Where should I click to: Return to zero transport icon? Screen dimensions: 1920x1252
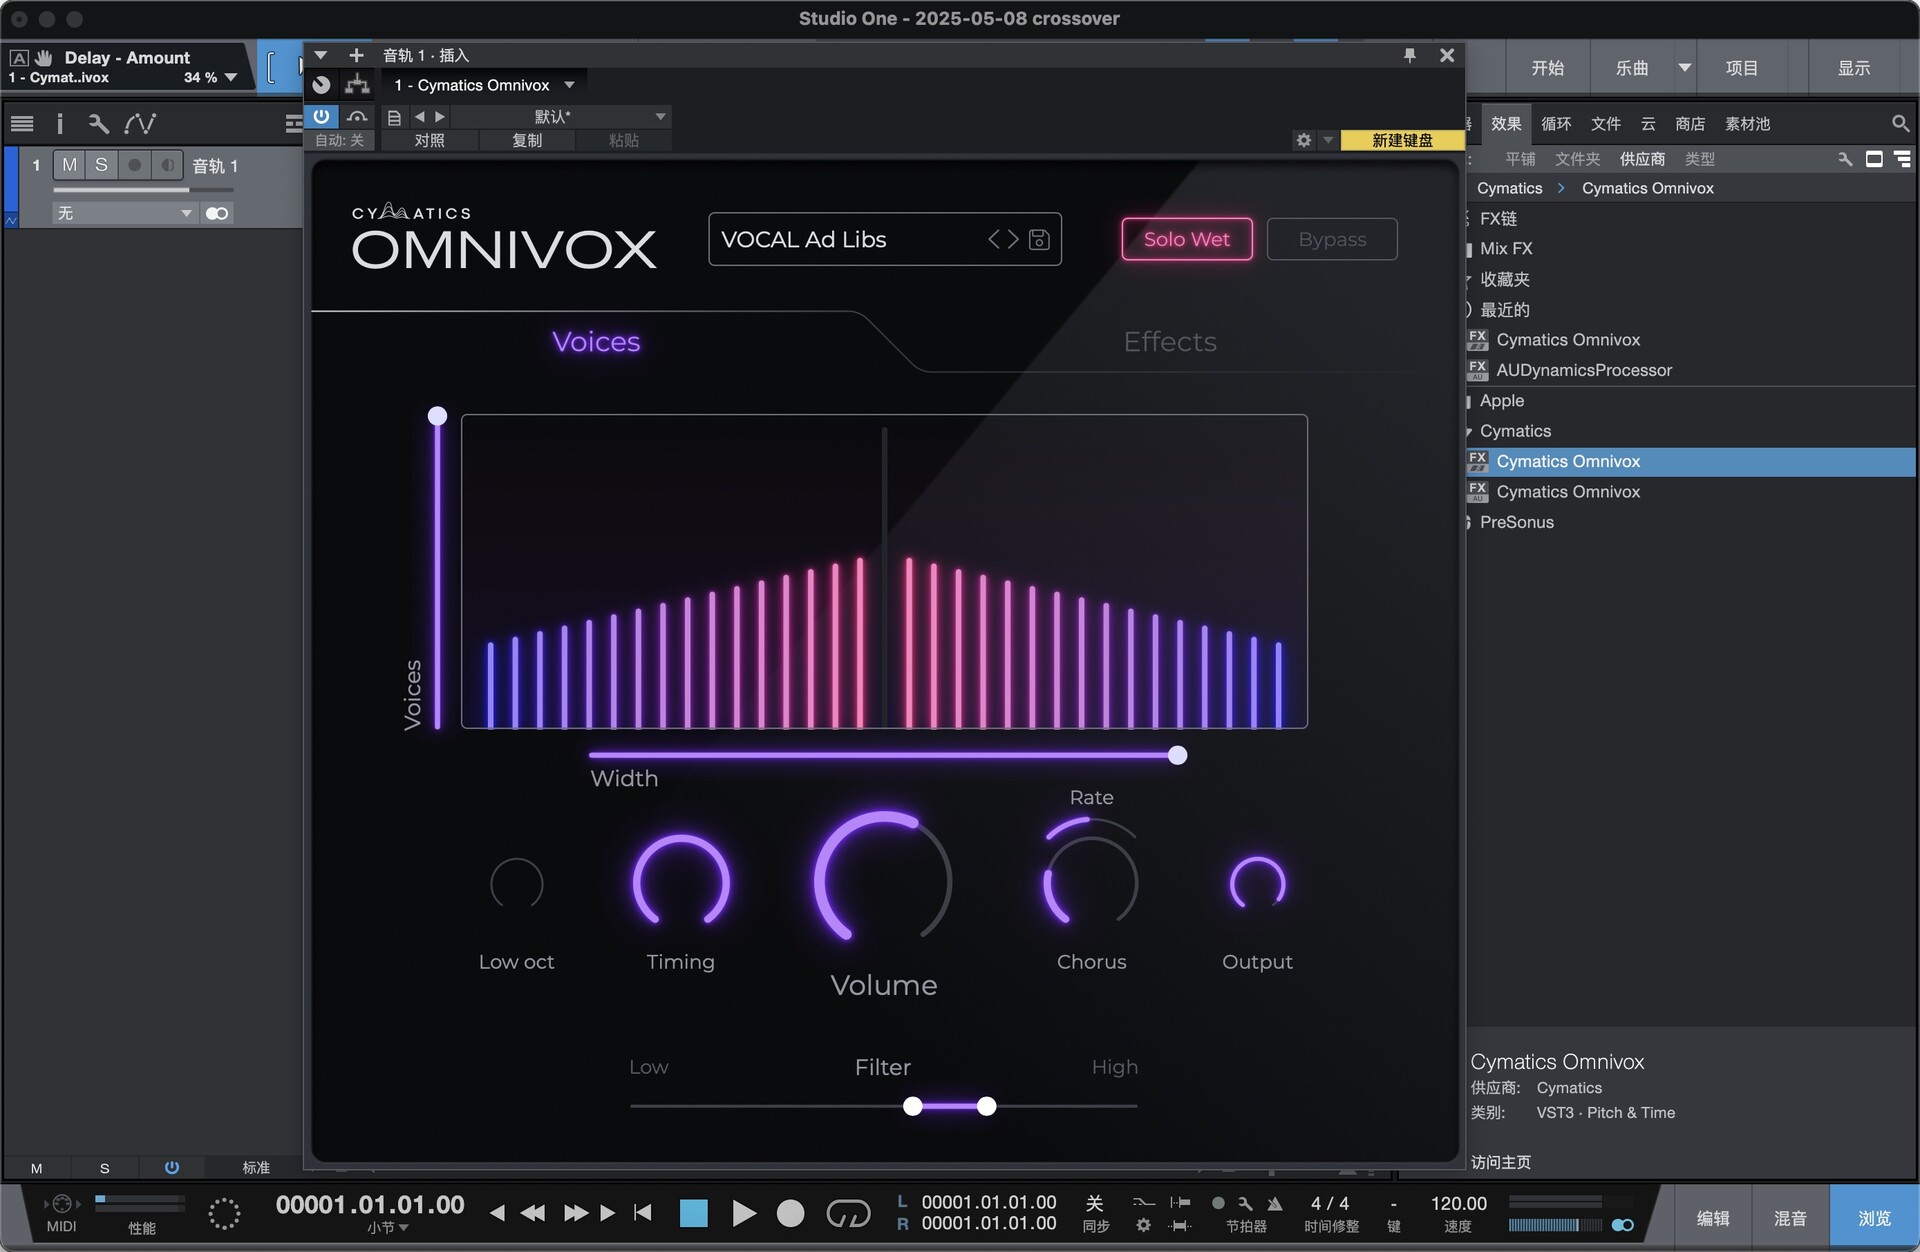coord(643,1213)
